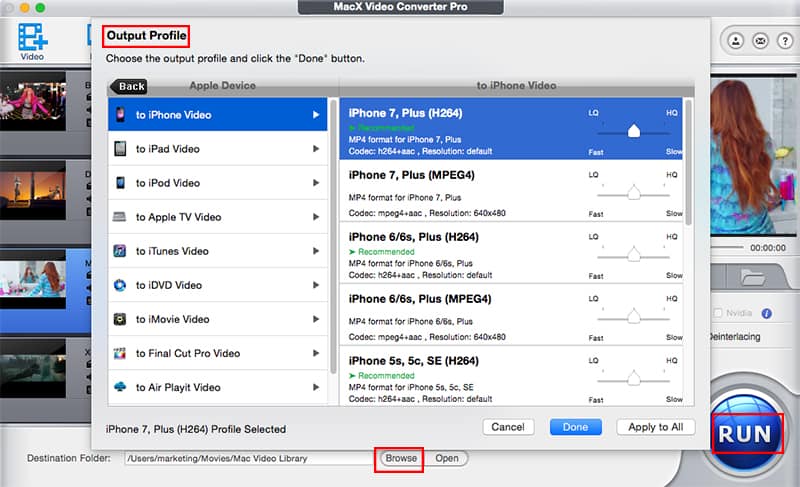Click the iTunes music note icon
This screenshot has width=800, height=487.
120,251
